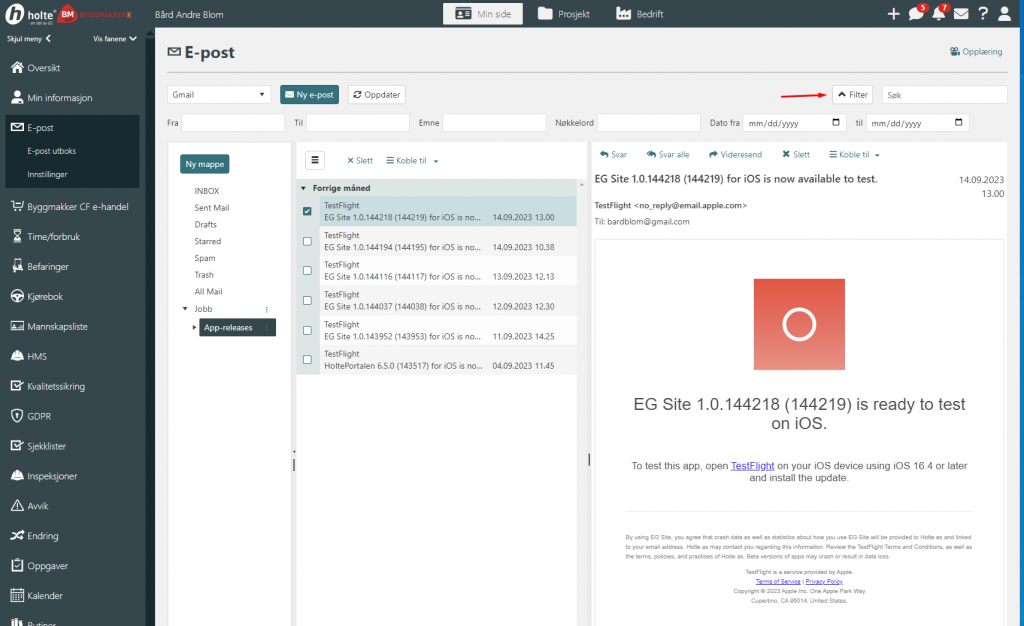Collapse the Jobb folder tree
Screen dimensions: 1024x626
[184, 309]
